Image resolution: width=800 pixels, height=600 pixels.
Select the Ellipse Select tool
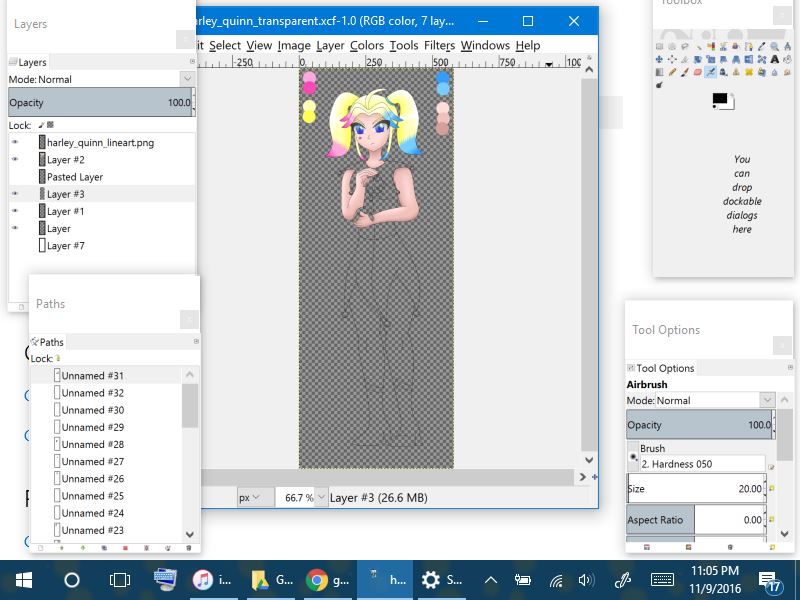point(672,46)
